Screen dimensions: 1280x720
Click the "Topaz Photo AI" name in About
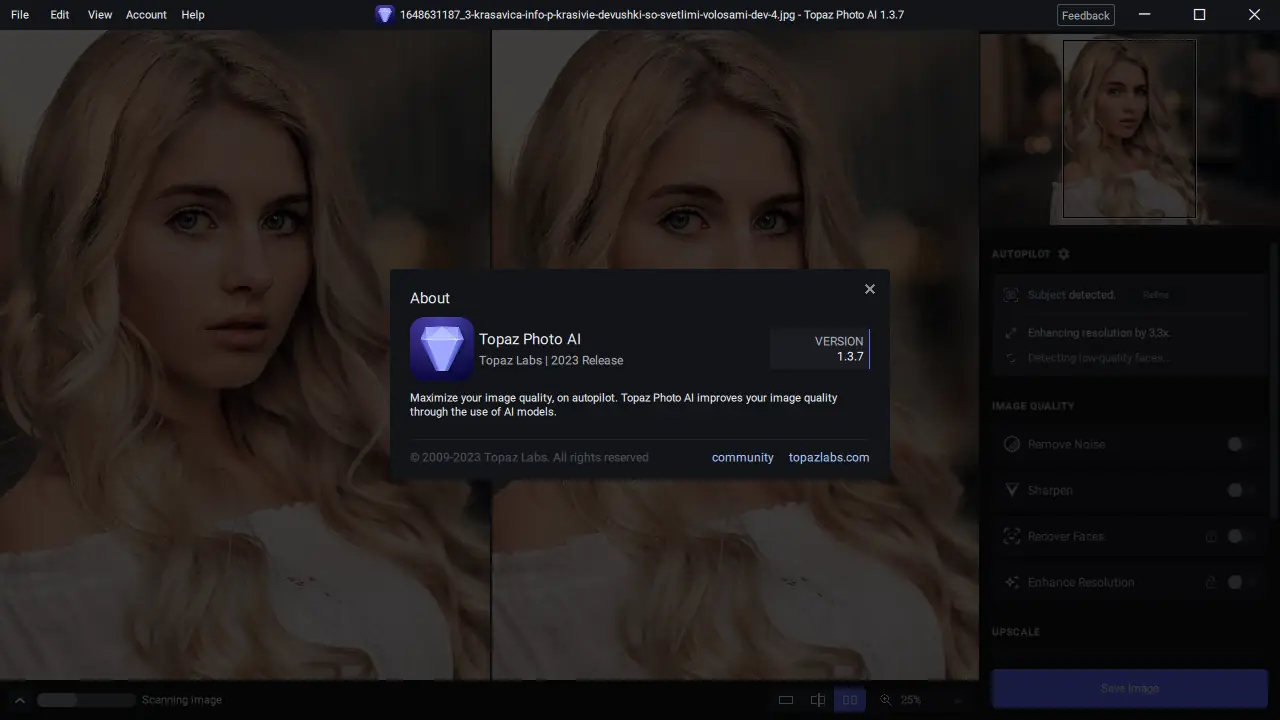[530, 339]
